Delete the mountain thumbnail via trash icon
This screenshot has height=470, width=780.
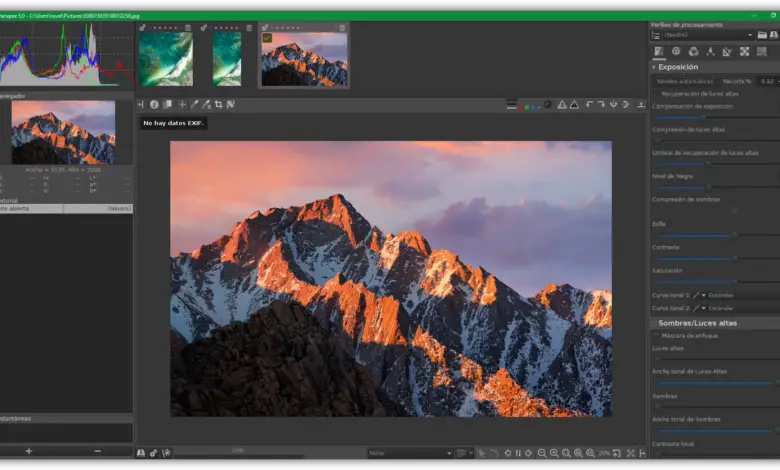click(x=342, y=28)
